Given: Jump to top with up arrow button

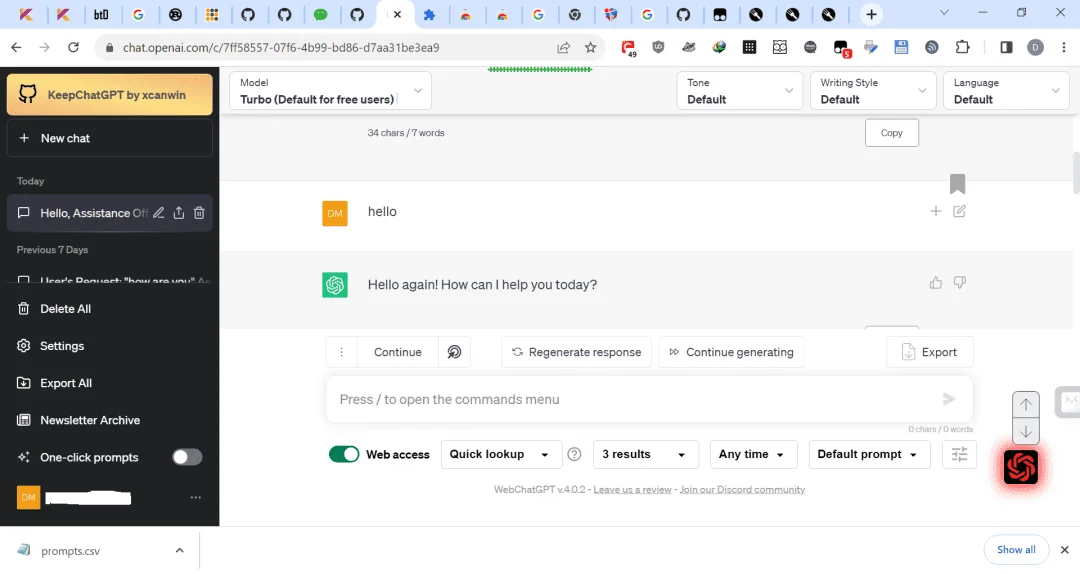Looking at the screenshot, I should pos(1026,404).
